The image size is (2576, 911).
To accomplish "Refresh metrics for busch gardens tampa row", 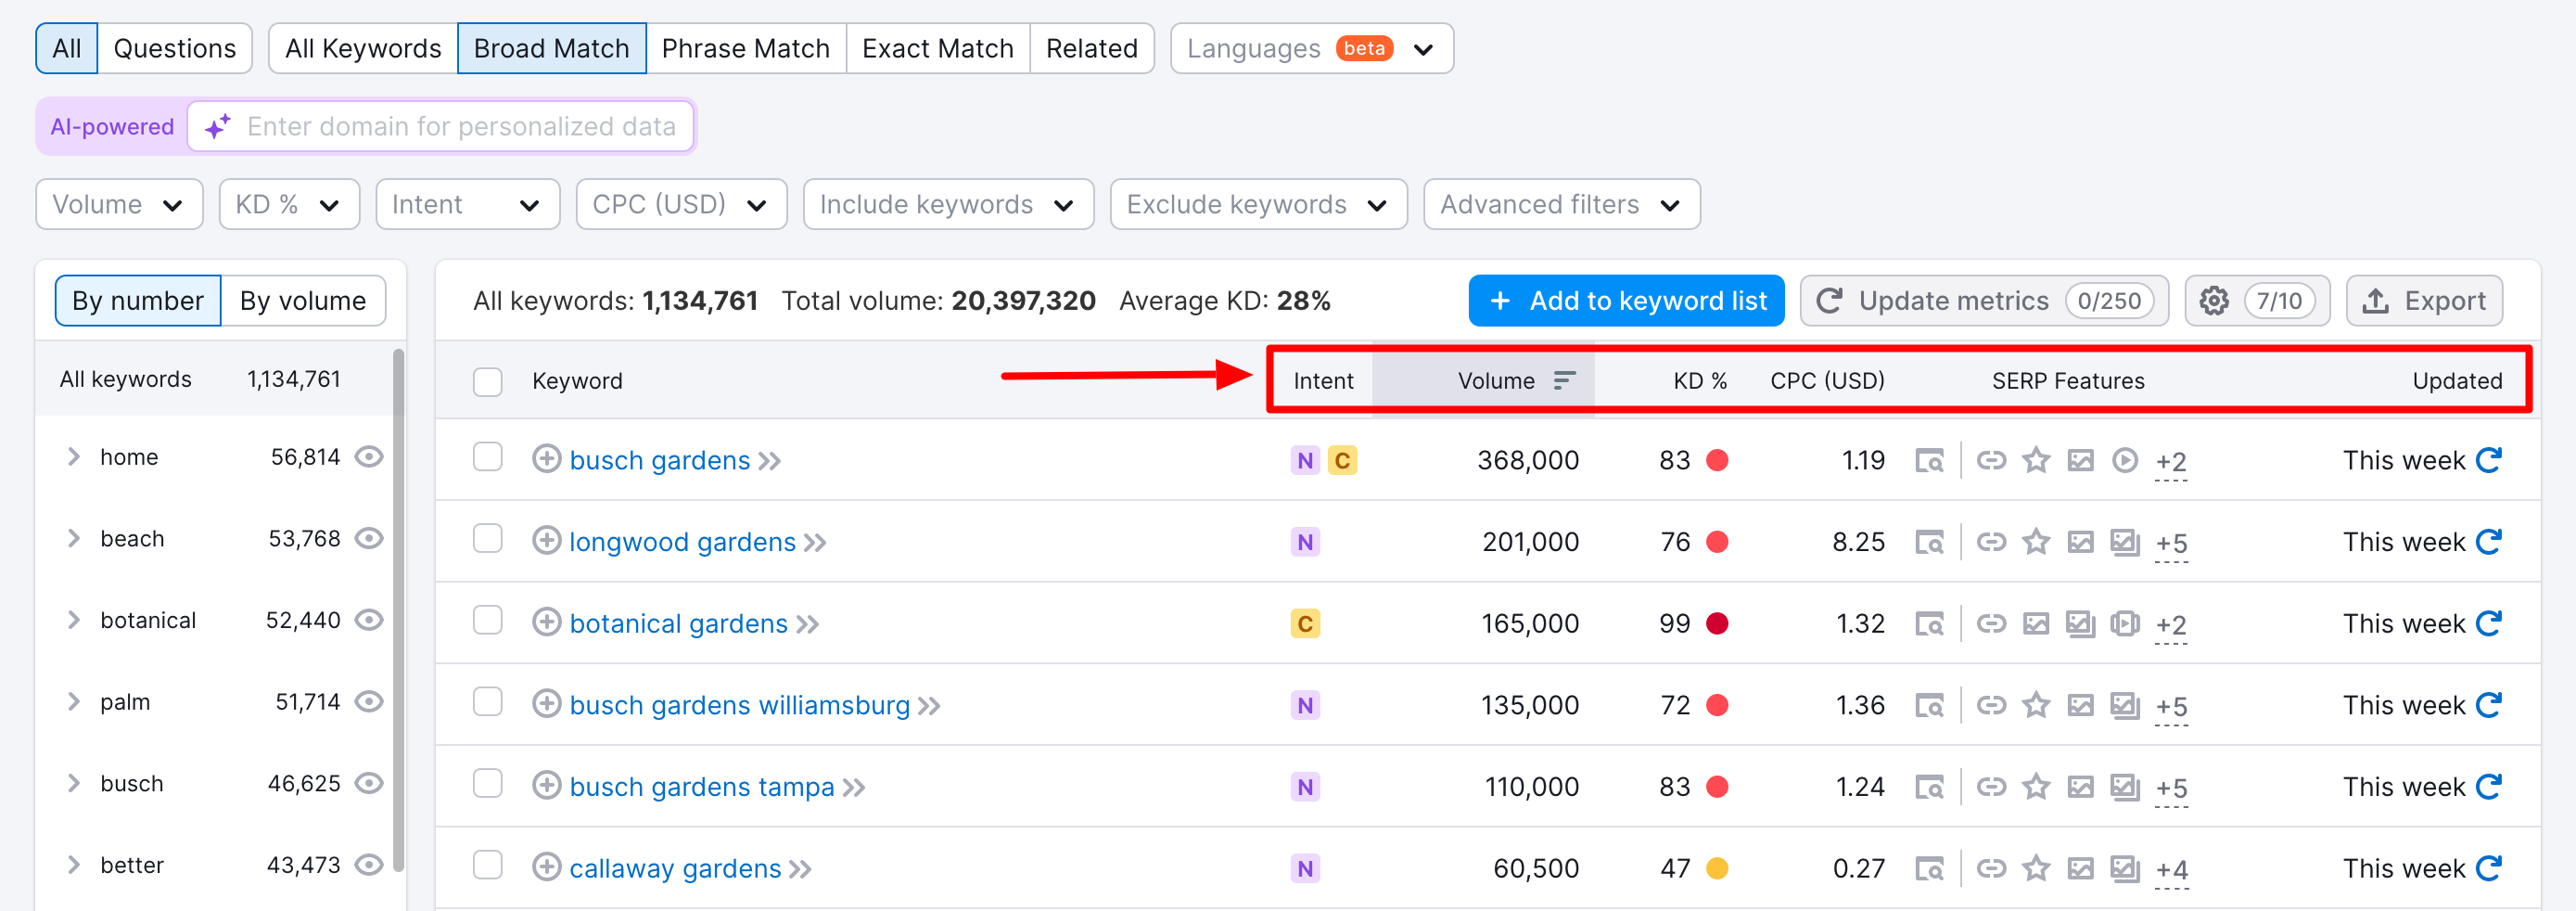I will point(2489,787).
